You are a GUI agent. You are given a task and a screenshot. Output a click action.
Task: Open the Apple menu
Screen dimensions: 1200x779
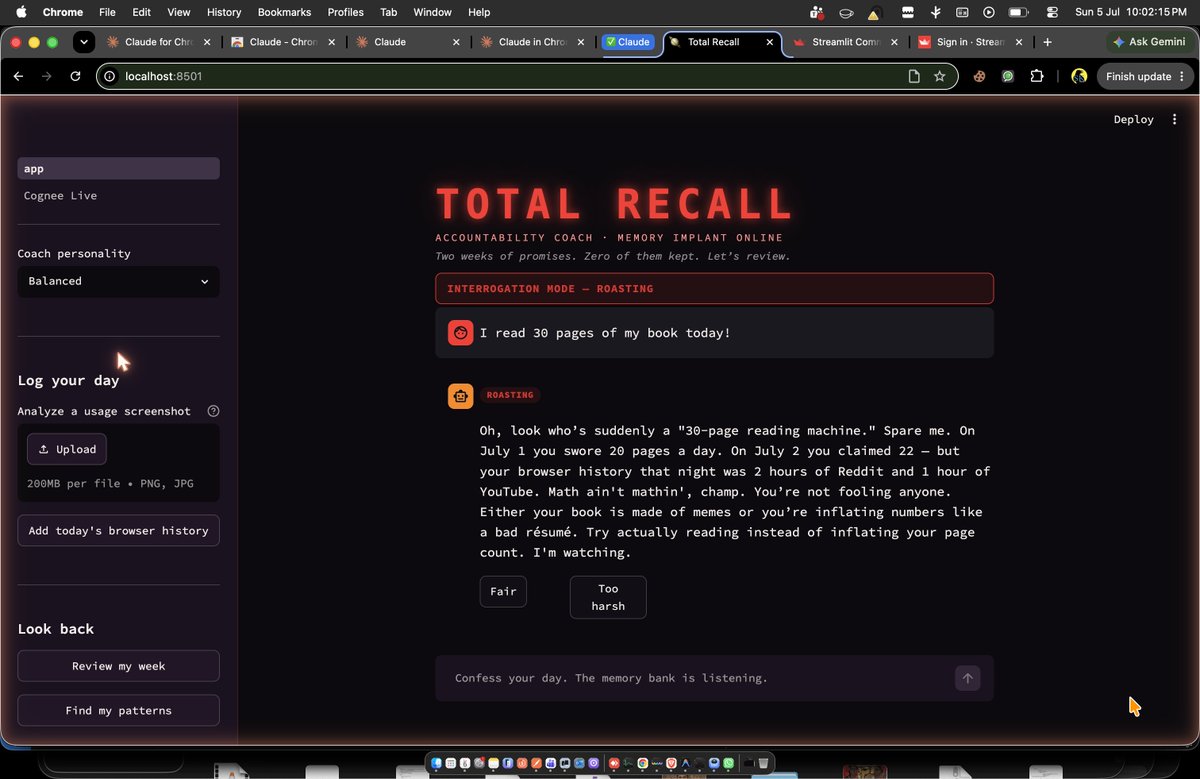(x=20, y=12)
